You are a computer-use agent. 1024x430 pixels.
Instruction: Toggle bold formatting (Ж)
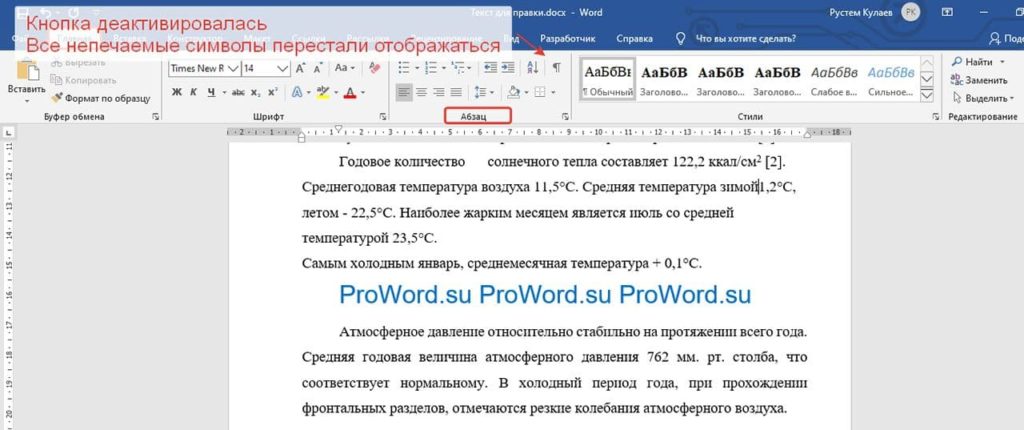point(176,93)
